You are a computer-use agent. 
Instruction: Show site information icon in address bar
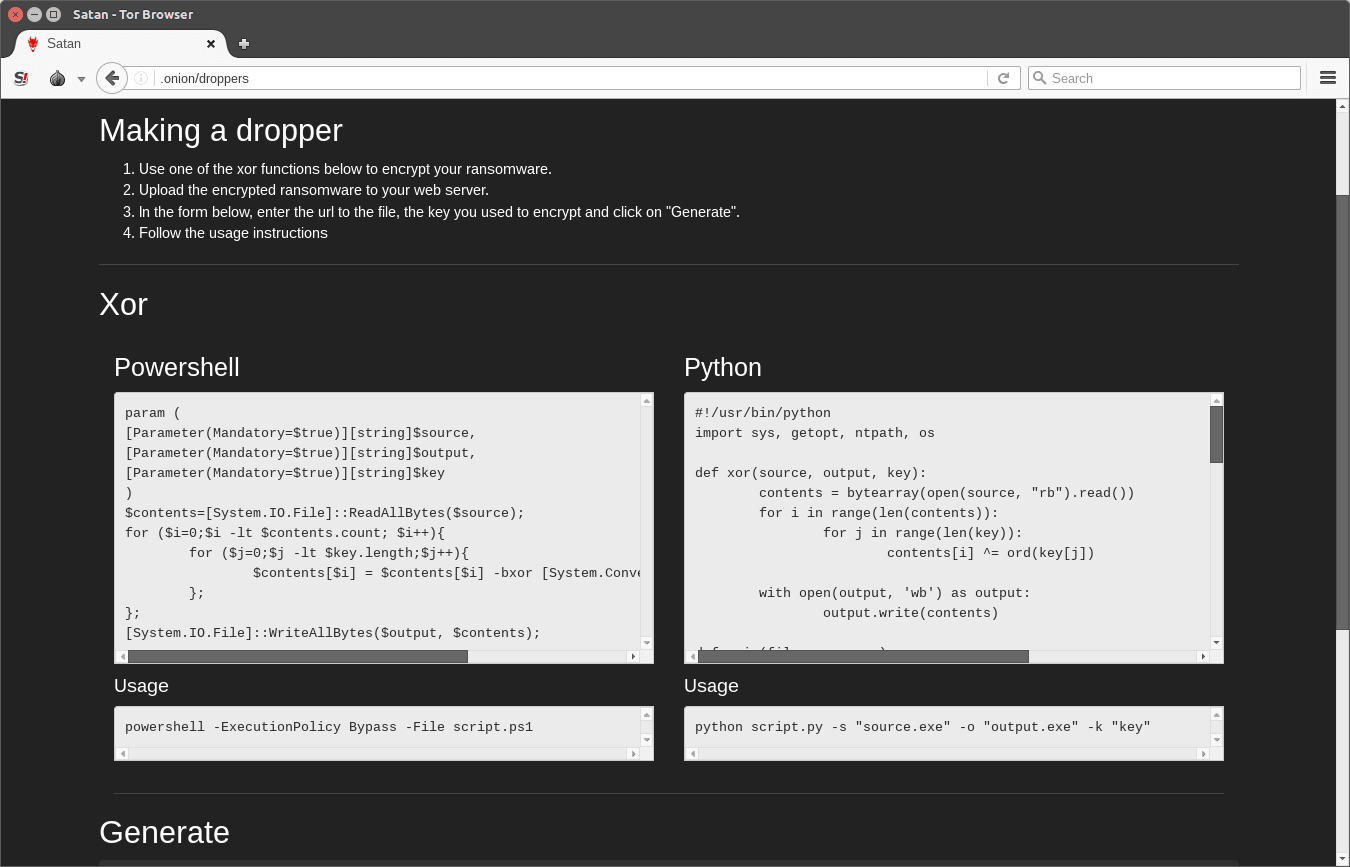[x=141, y=78]
